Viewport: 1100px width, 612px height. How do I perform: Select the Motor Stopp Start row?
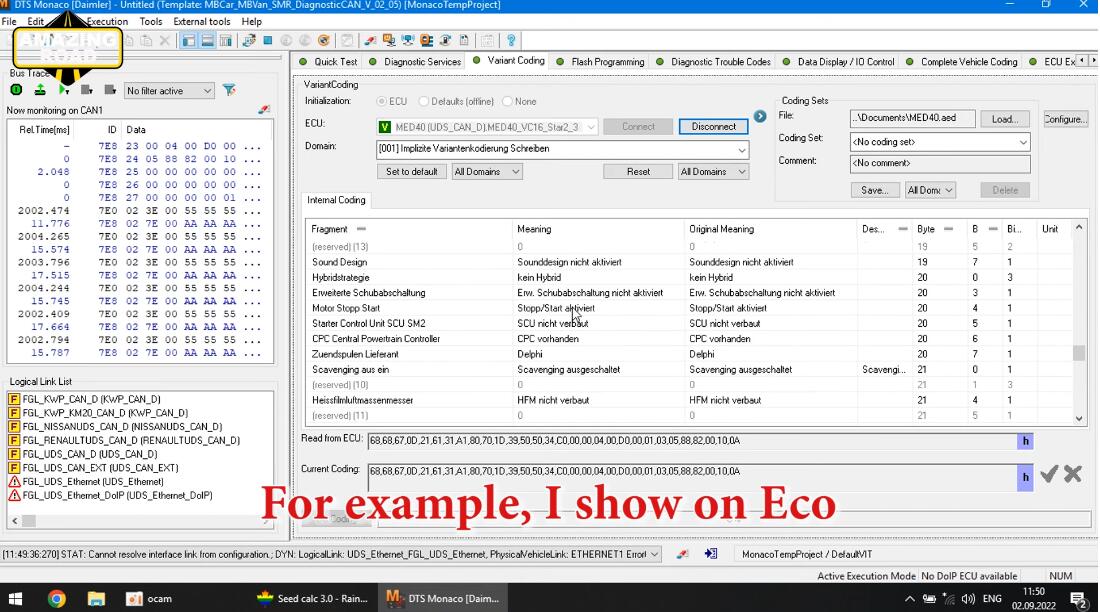(x=689, y=308)
